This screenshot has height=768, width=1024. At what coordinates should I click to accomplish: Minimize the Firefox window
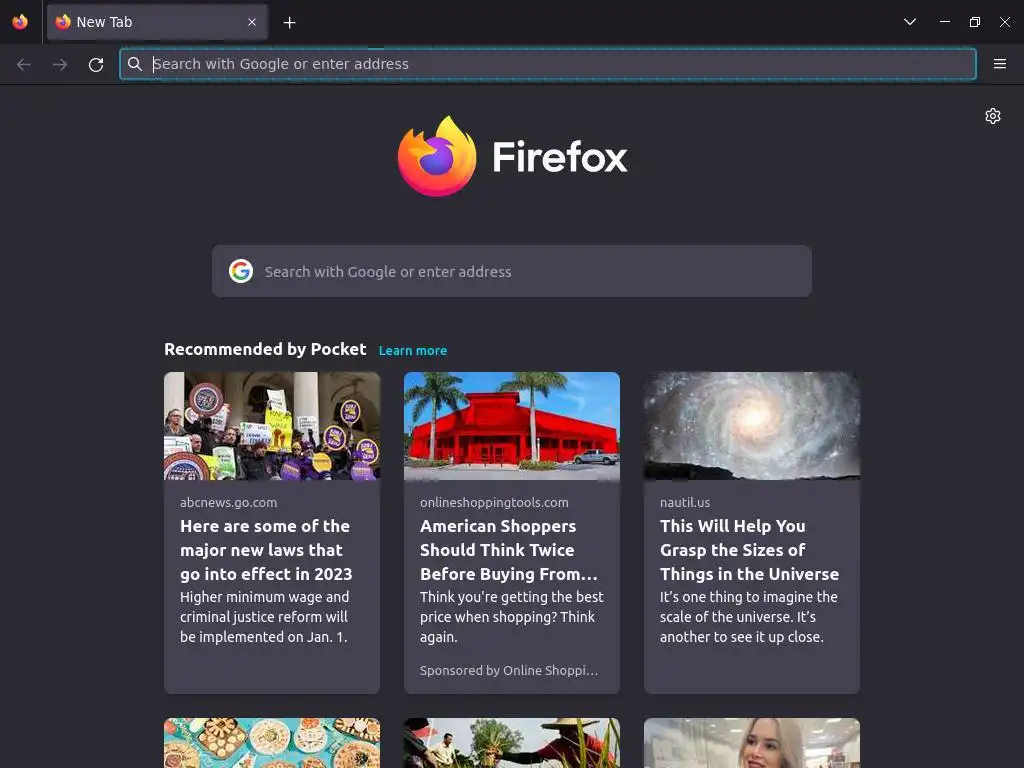pos(945,22)
